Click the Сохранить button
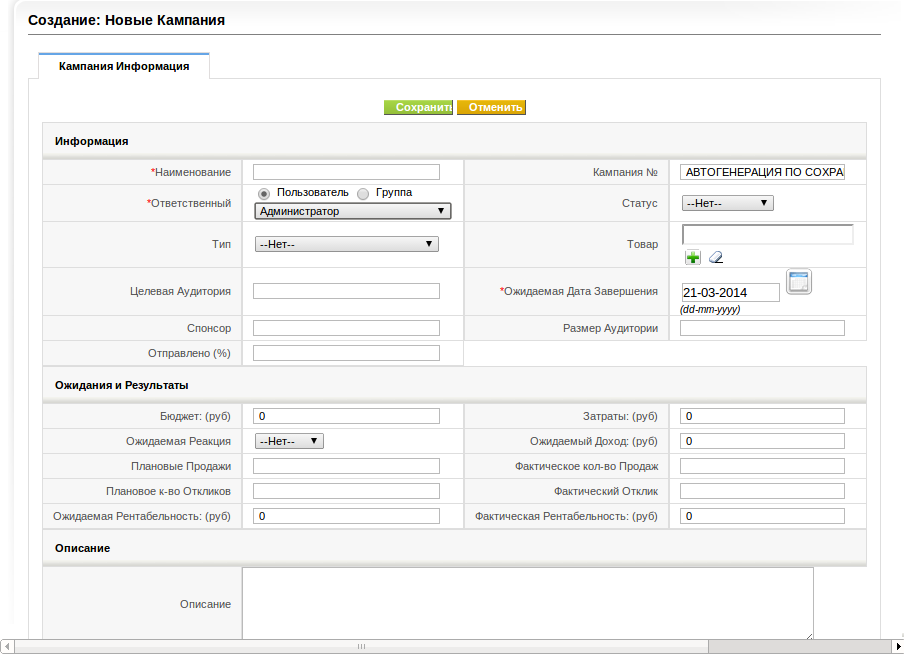The width and height of the screenshot is (904, 654). tap(419, 107)
